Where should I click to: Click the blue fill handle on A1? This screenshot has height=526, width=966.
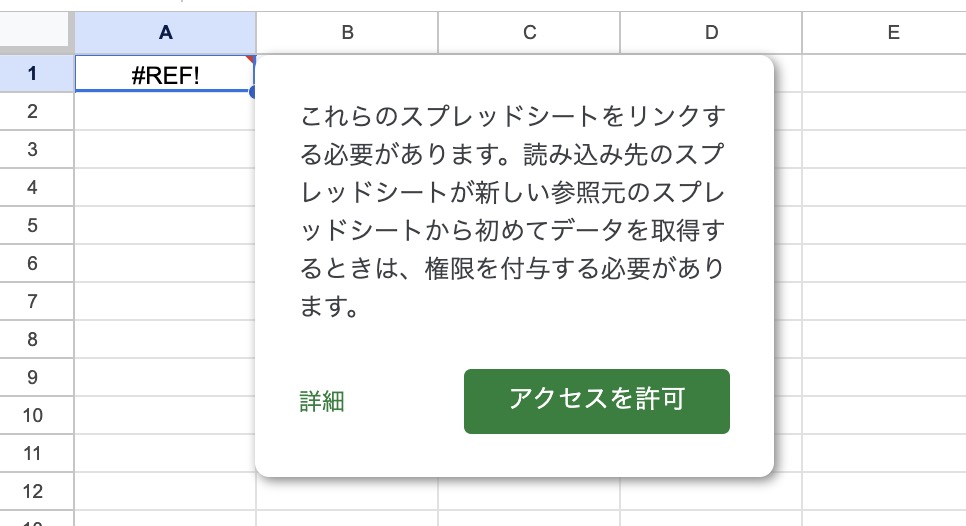click(x=252, y=92)
